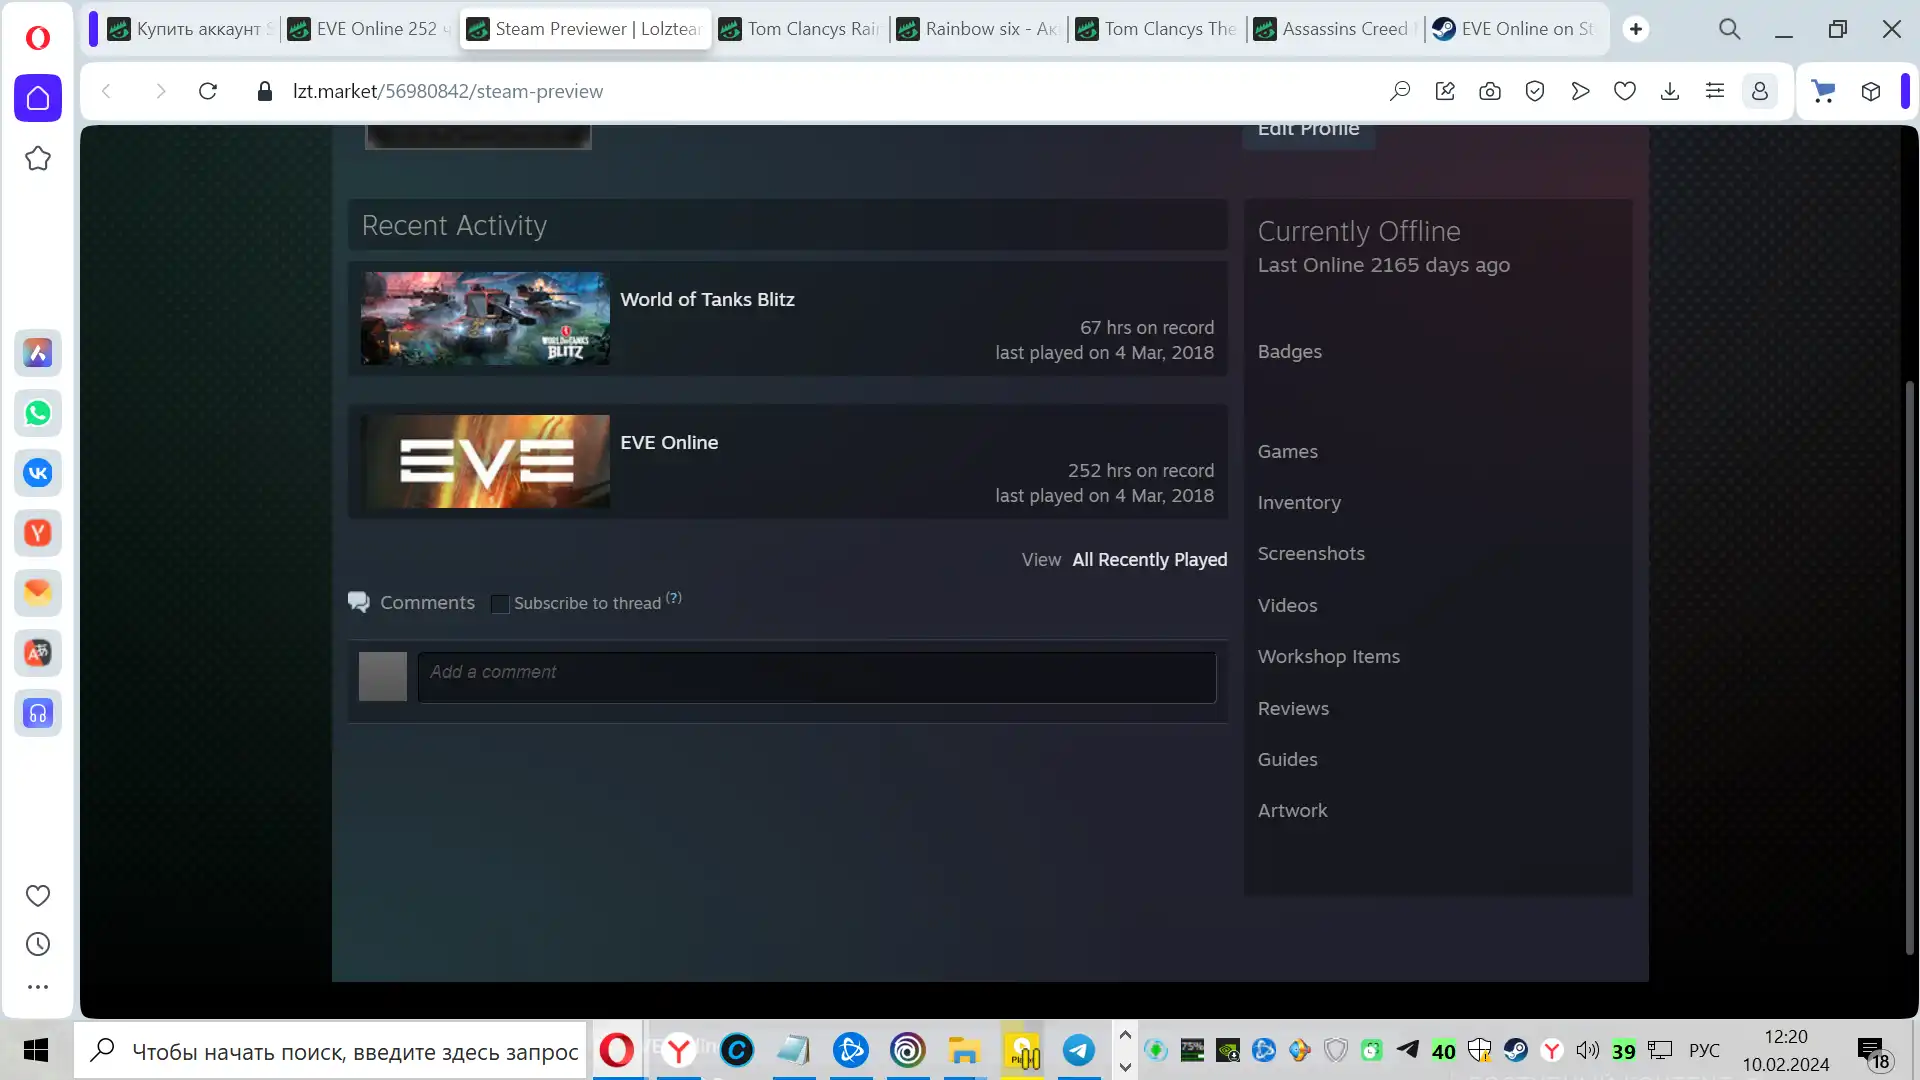Open the profile account icon
The width and height of the screenshot is (1920, 1080).
pyautogui.click(x=1760, y=91)
